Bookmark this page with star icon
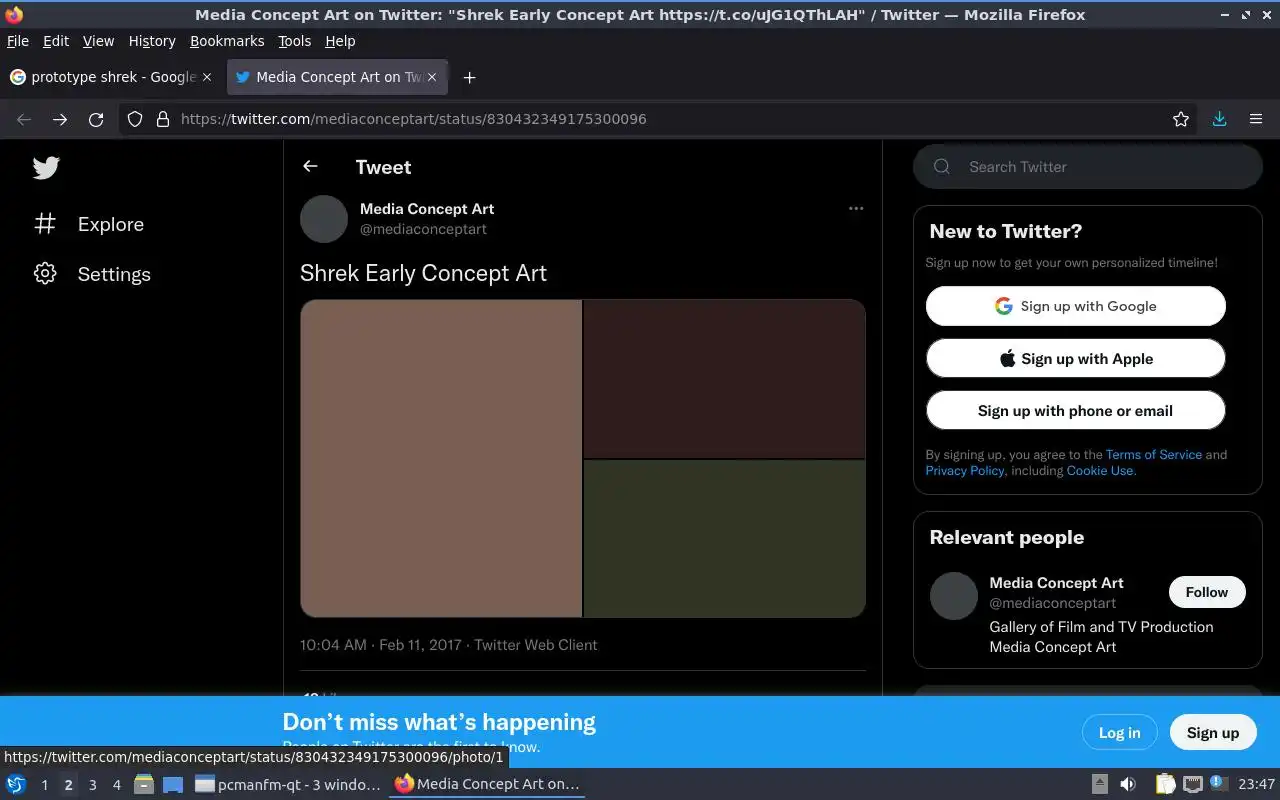This screenshot has width=1280, height=800. coord(1181,119)
